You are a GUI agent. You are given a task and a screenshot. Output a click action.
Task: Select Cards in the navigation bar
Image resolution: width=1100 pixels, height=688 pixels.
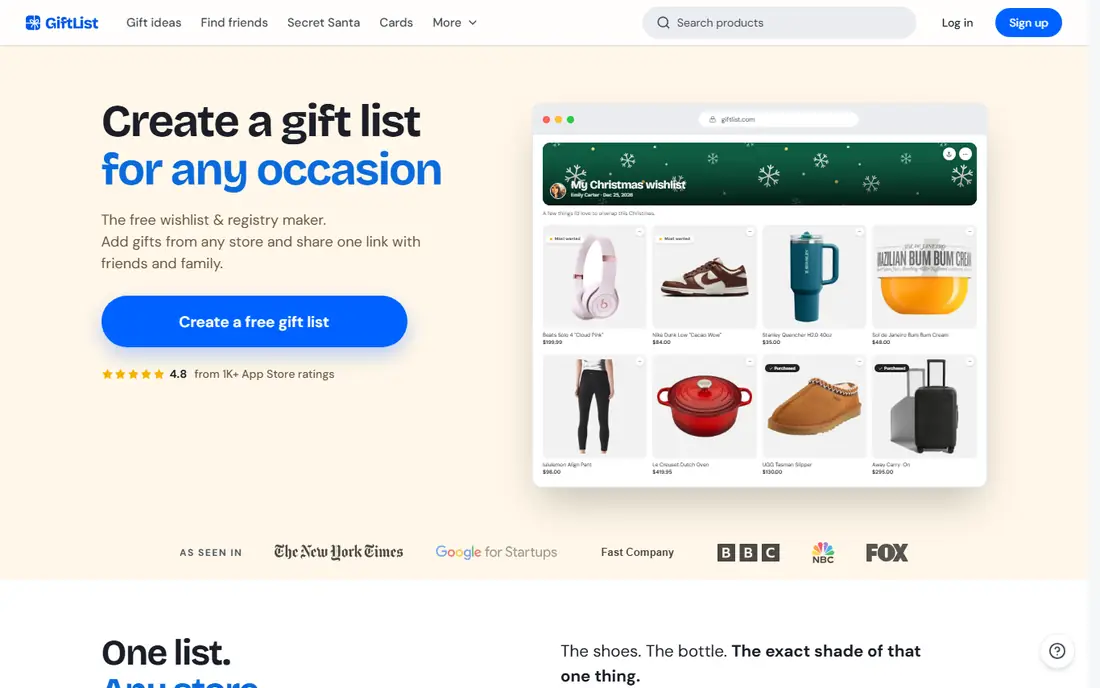[396, 22]
